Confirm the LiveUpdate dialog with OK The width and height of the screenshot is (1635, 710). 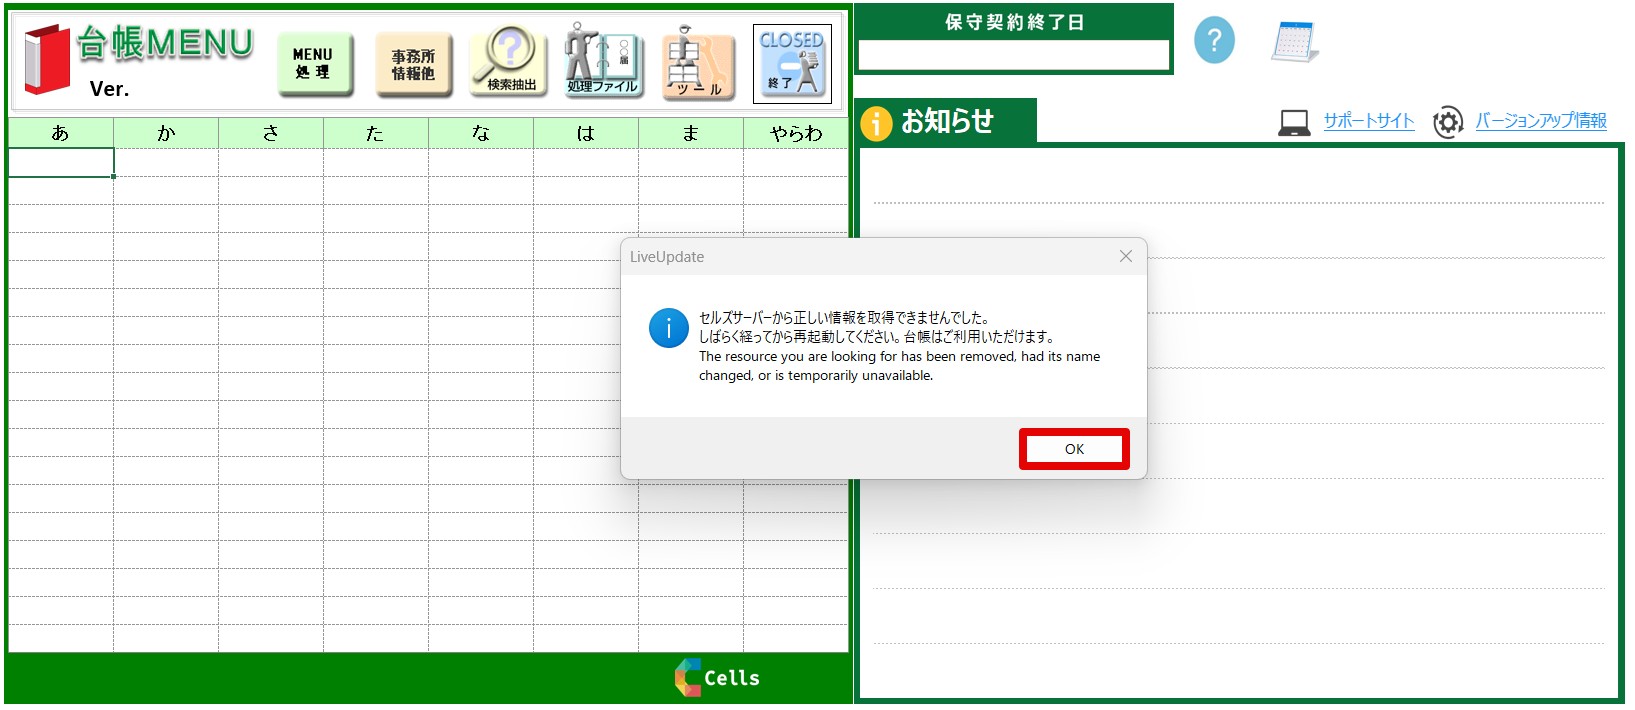tap(1074, 449)
